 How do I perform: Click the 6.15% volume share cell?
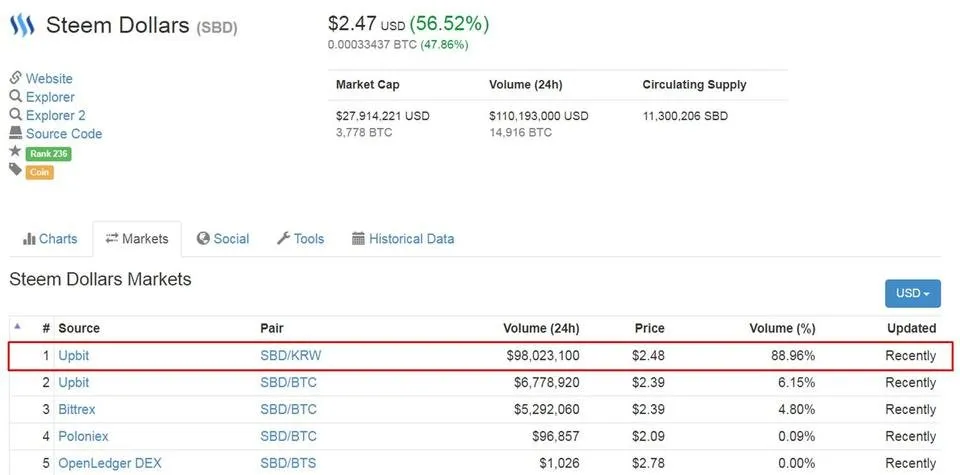(x=797, y=383)
